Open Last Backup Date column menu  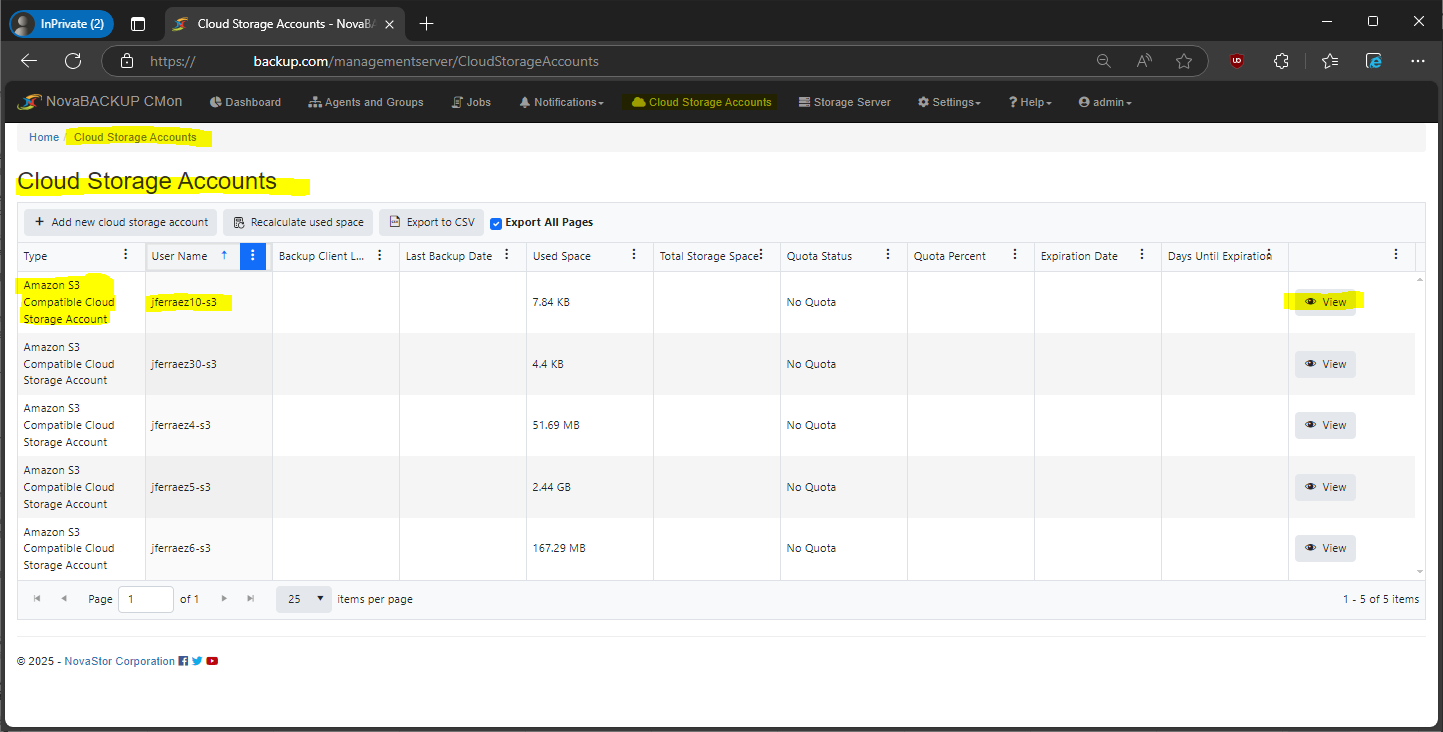click(506, 255)
